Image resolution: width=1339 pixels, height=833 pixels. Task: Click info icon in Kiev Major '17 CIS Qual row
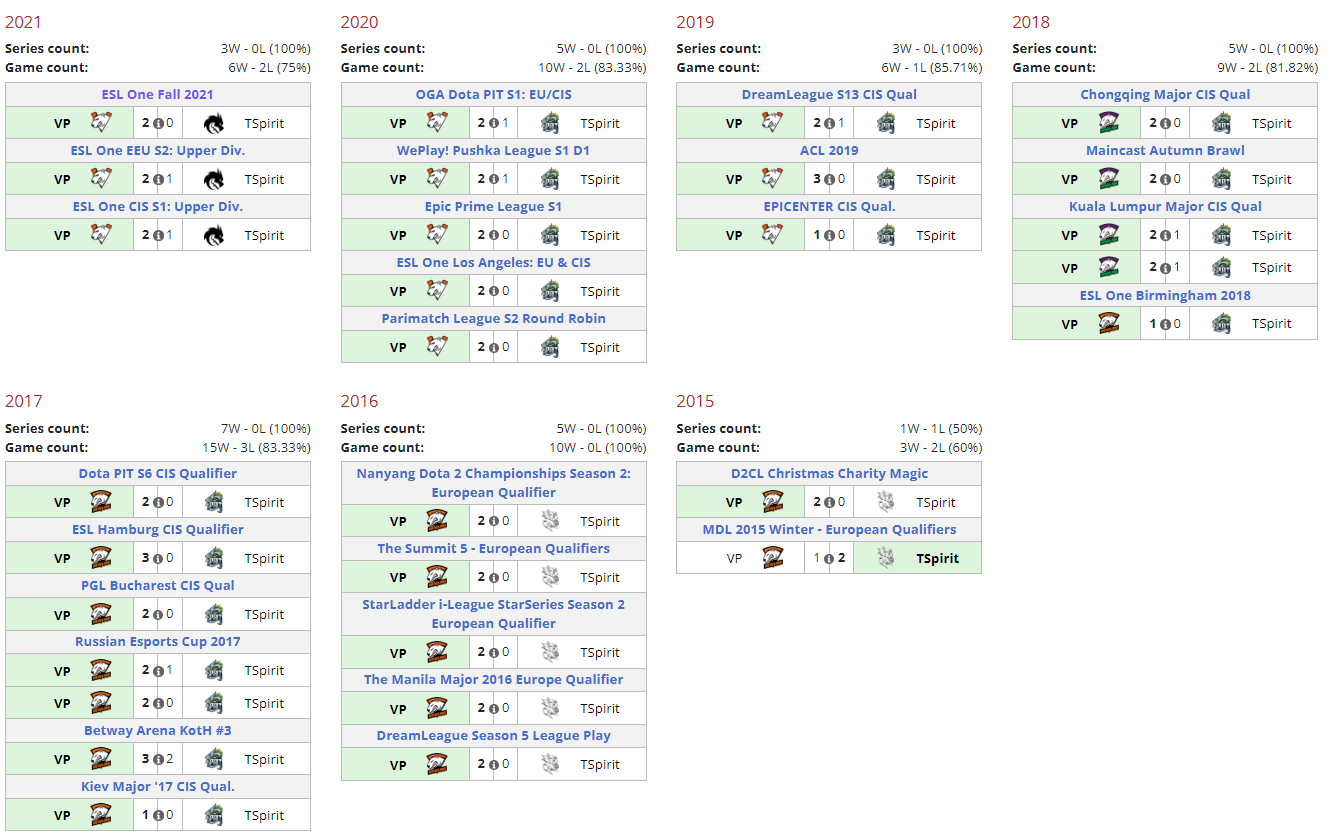point(158,815)
